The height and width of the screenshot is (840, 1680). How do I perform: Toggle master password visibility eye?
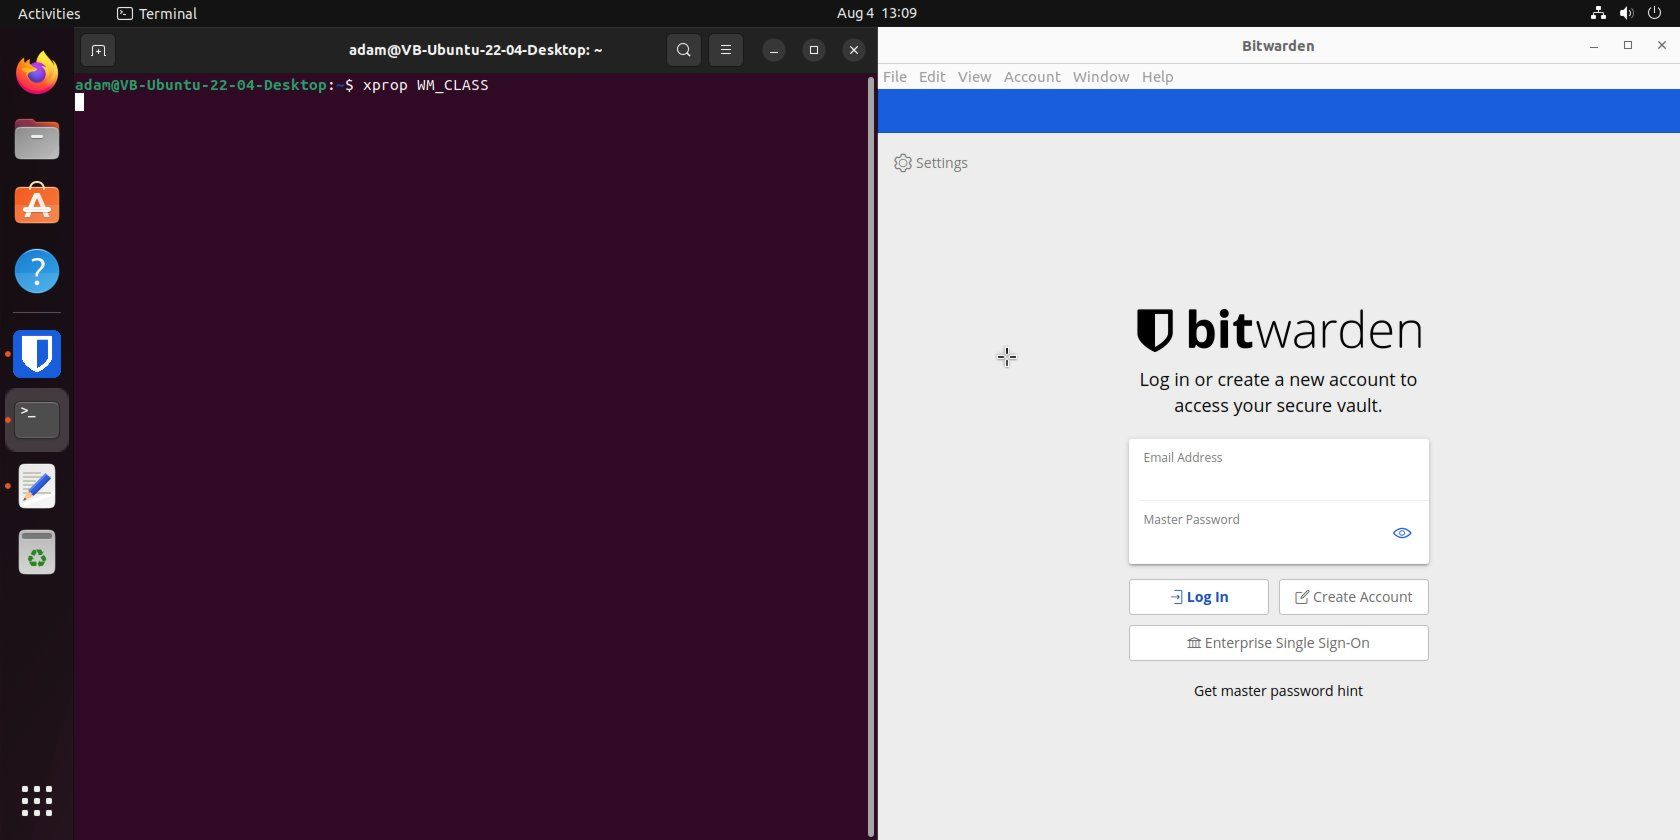pyautogui.click(x=1402, y=533)
